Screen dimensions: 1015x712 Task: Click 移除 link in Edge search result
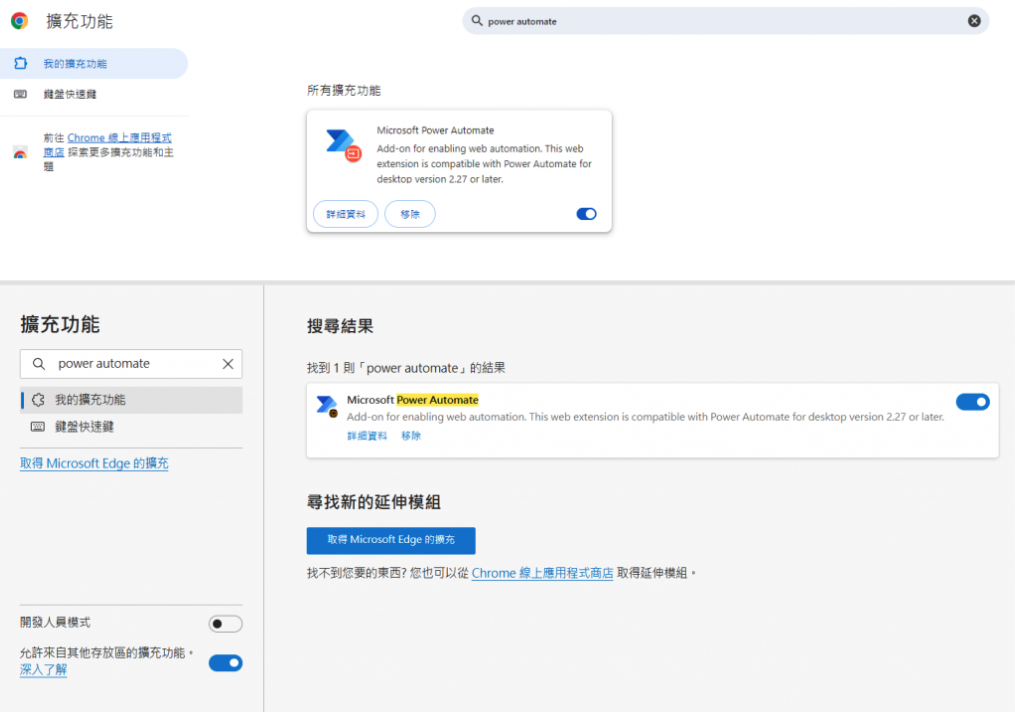point(411,436)
